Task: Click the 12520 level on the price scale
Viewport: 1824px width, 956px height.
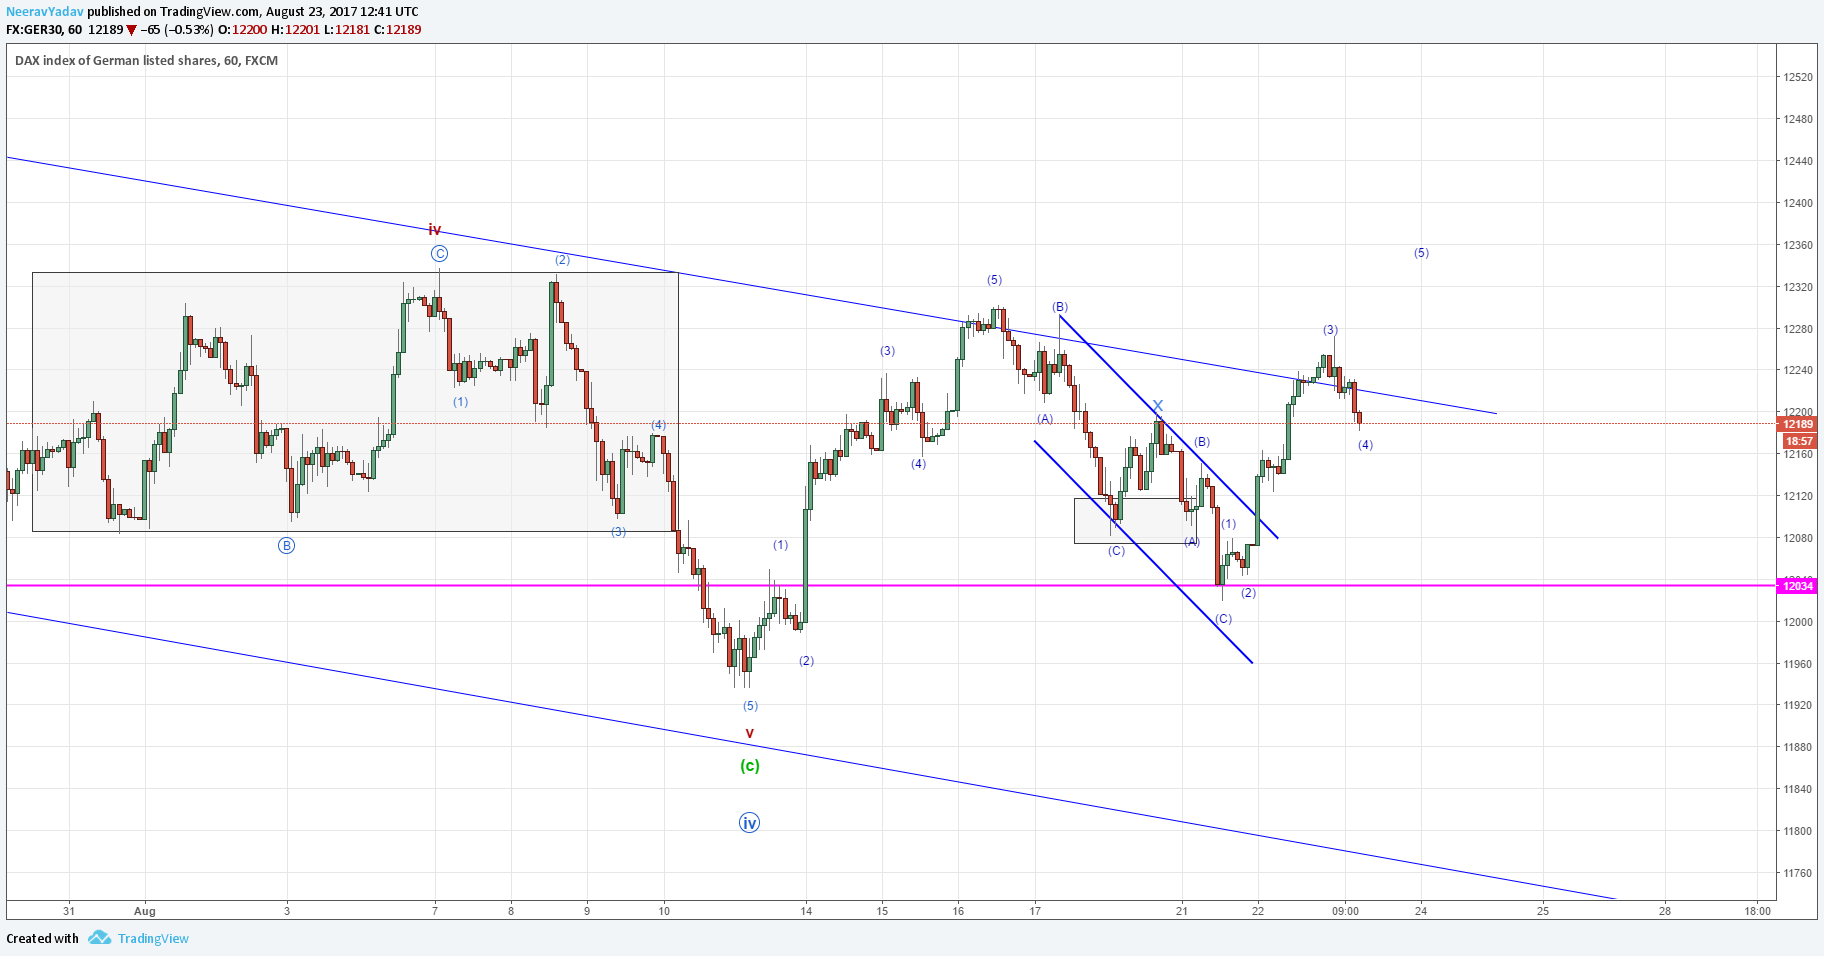Action: tap(1797, 77)
